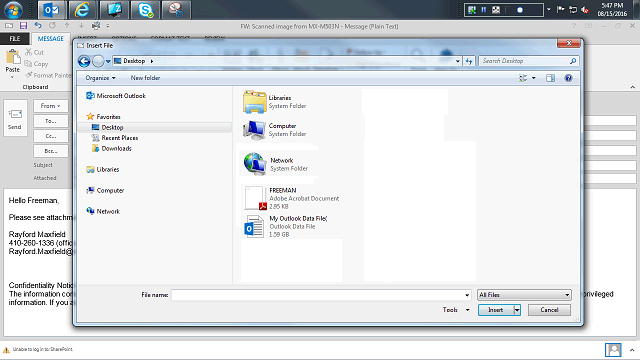Open the Organize menu

(x=100, y=78)
